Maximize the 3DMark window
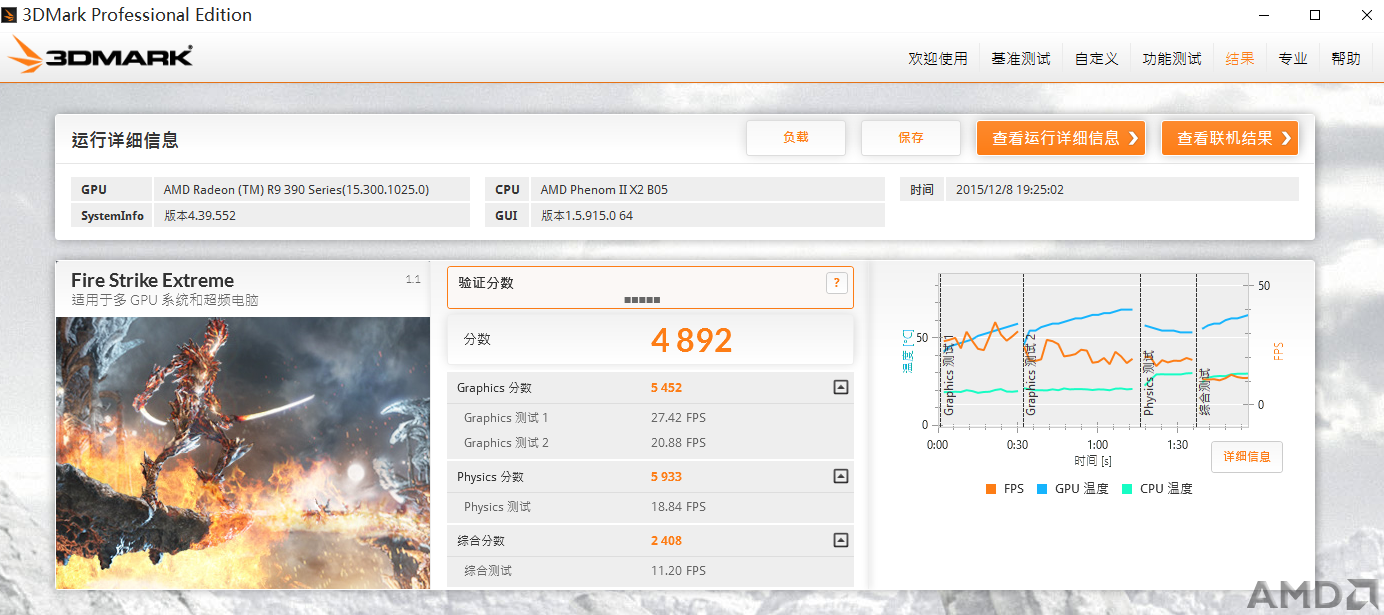1384x615 pixels. [1315, 15]
